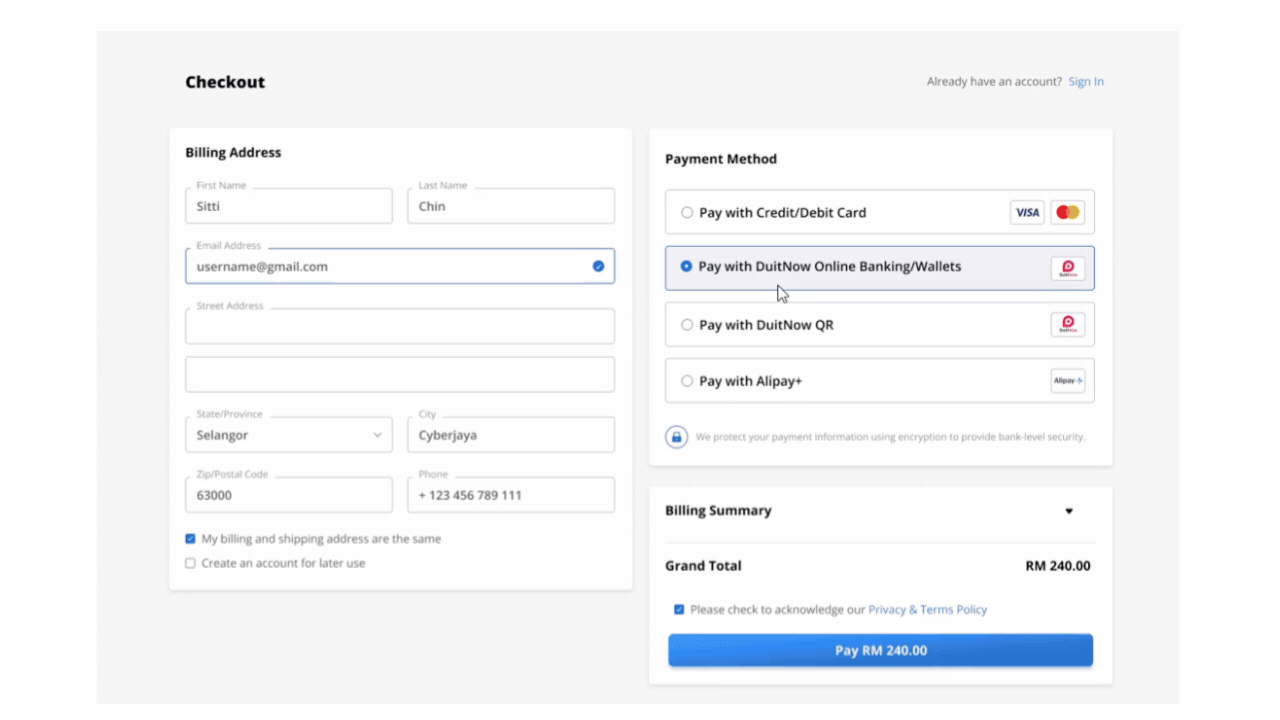Click the City field
Image resolution: width=1280 pixels, height=720 pixels.
click(x=511, y=435)
